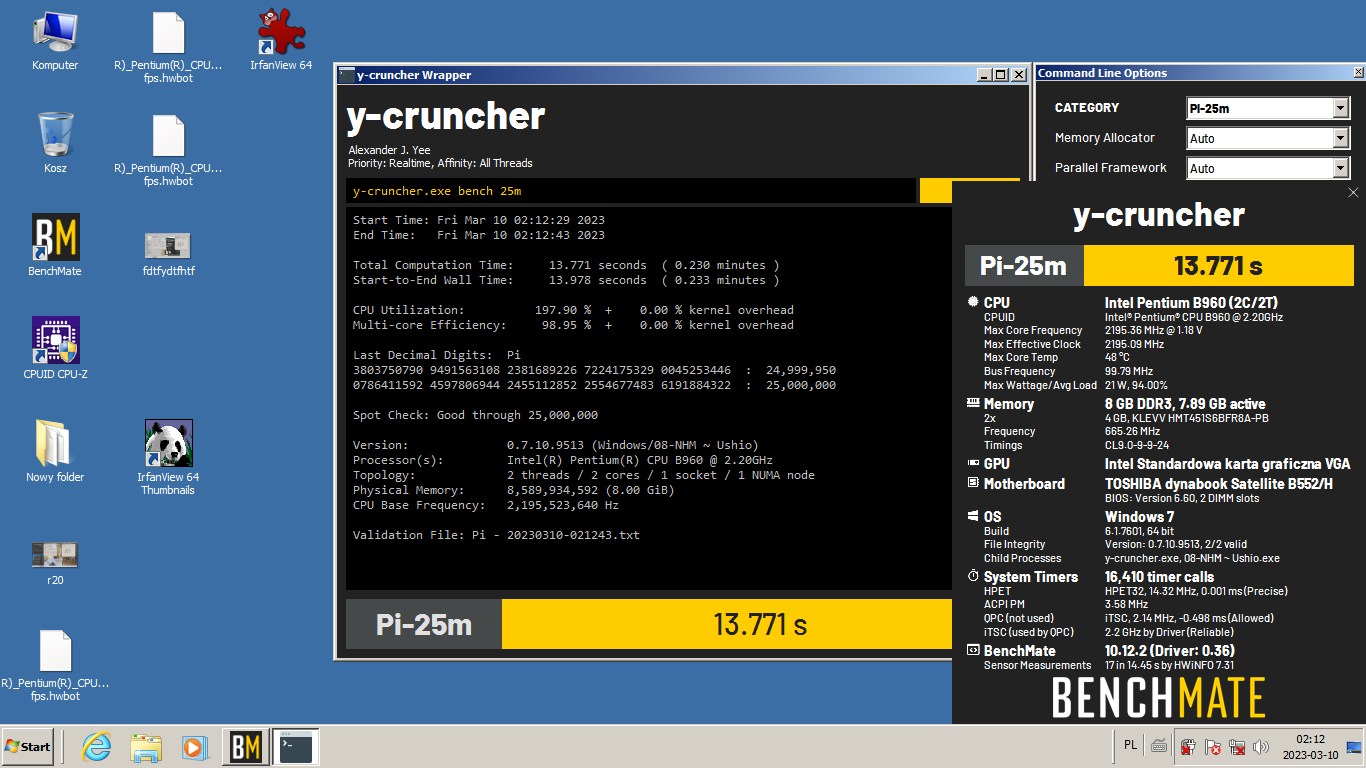
Task: Click the overlay 13.771 s score bar
Action: click(x=1218, y=266)
